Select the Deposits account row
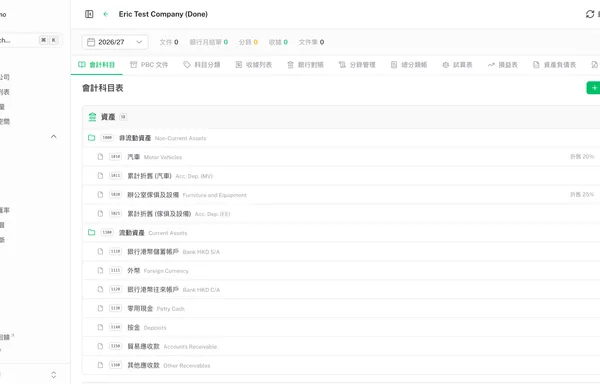Image resolution: width=600 pixels, height=384 pixels. tap(341, 327)
